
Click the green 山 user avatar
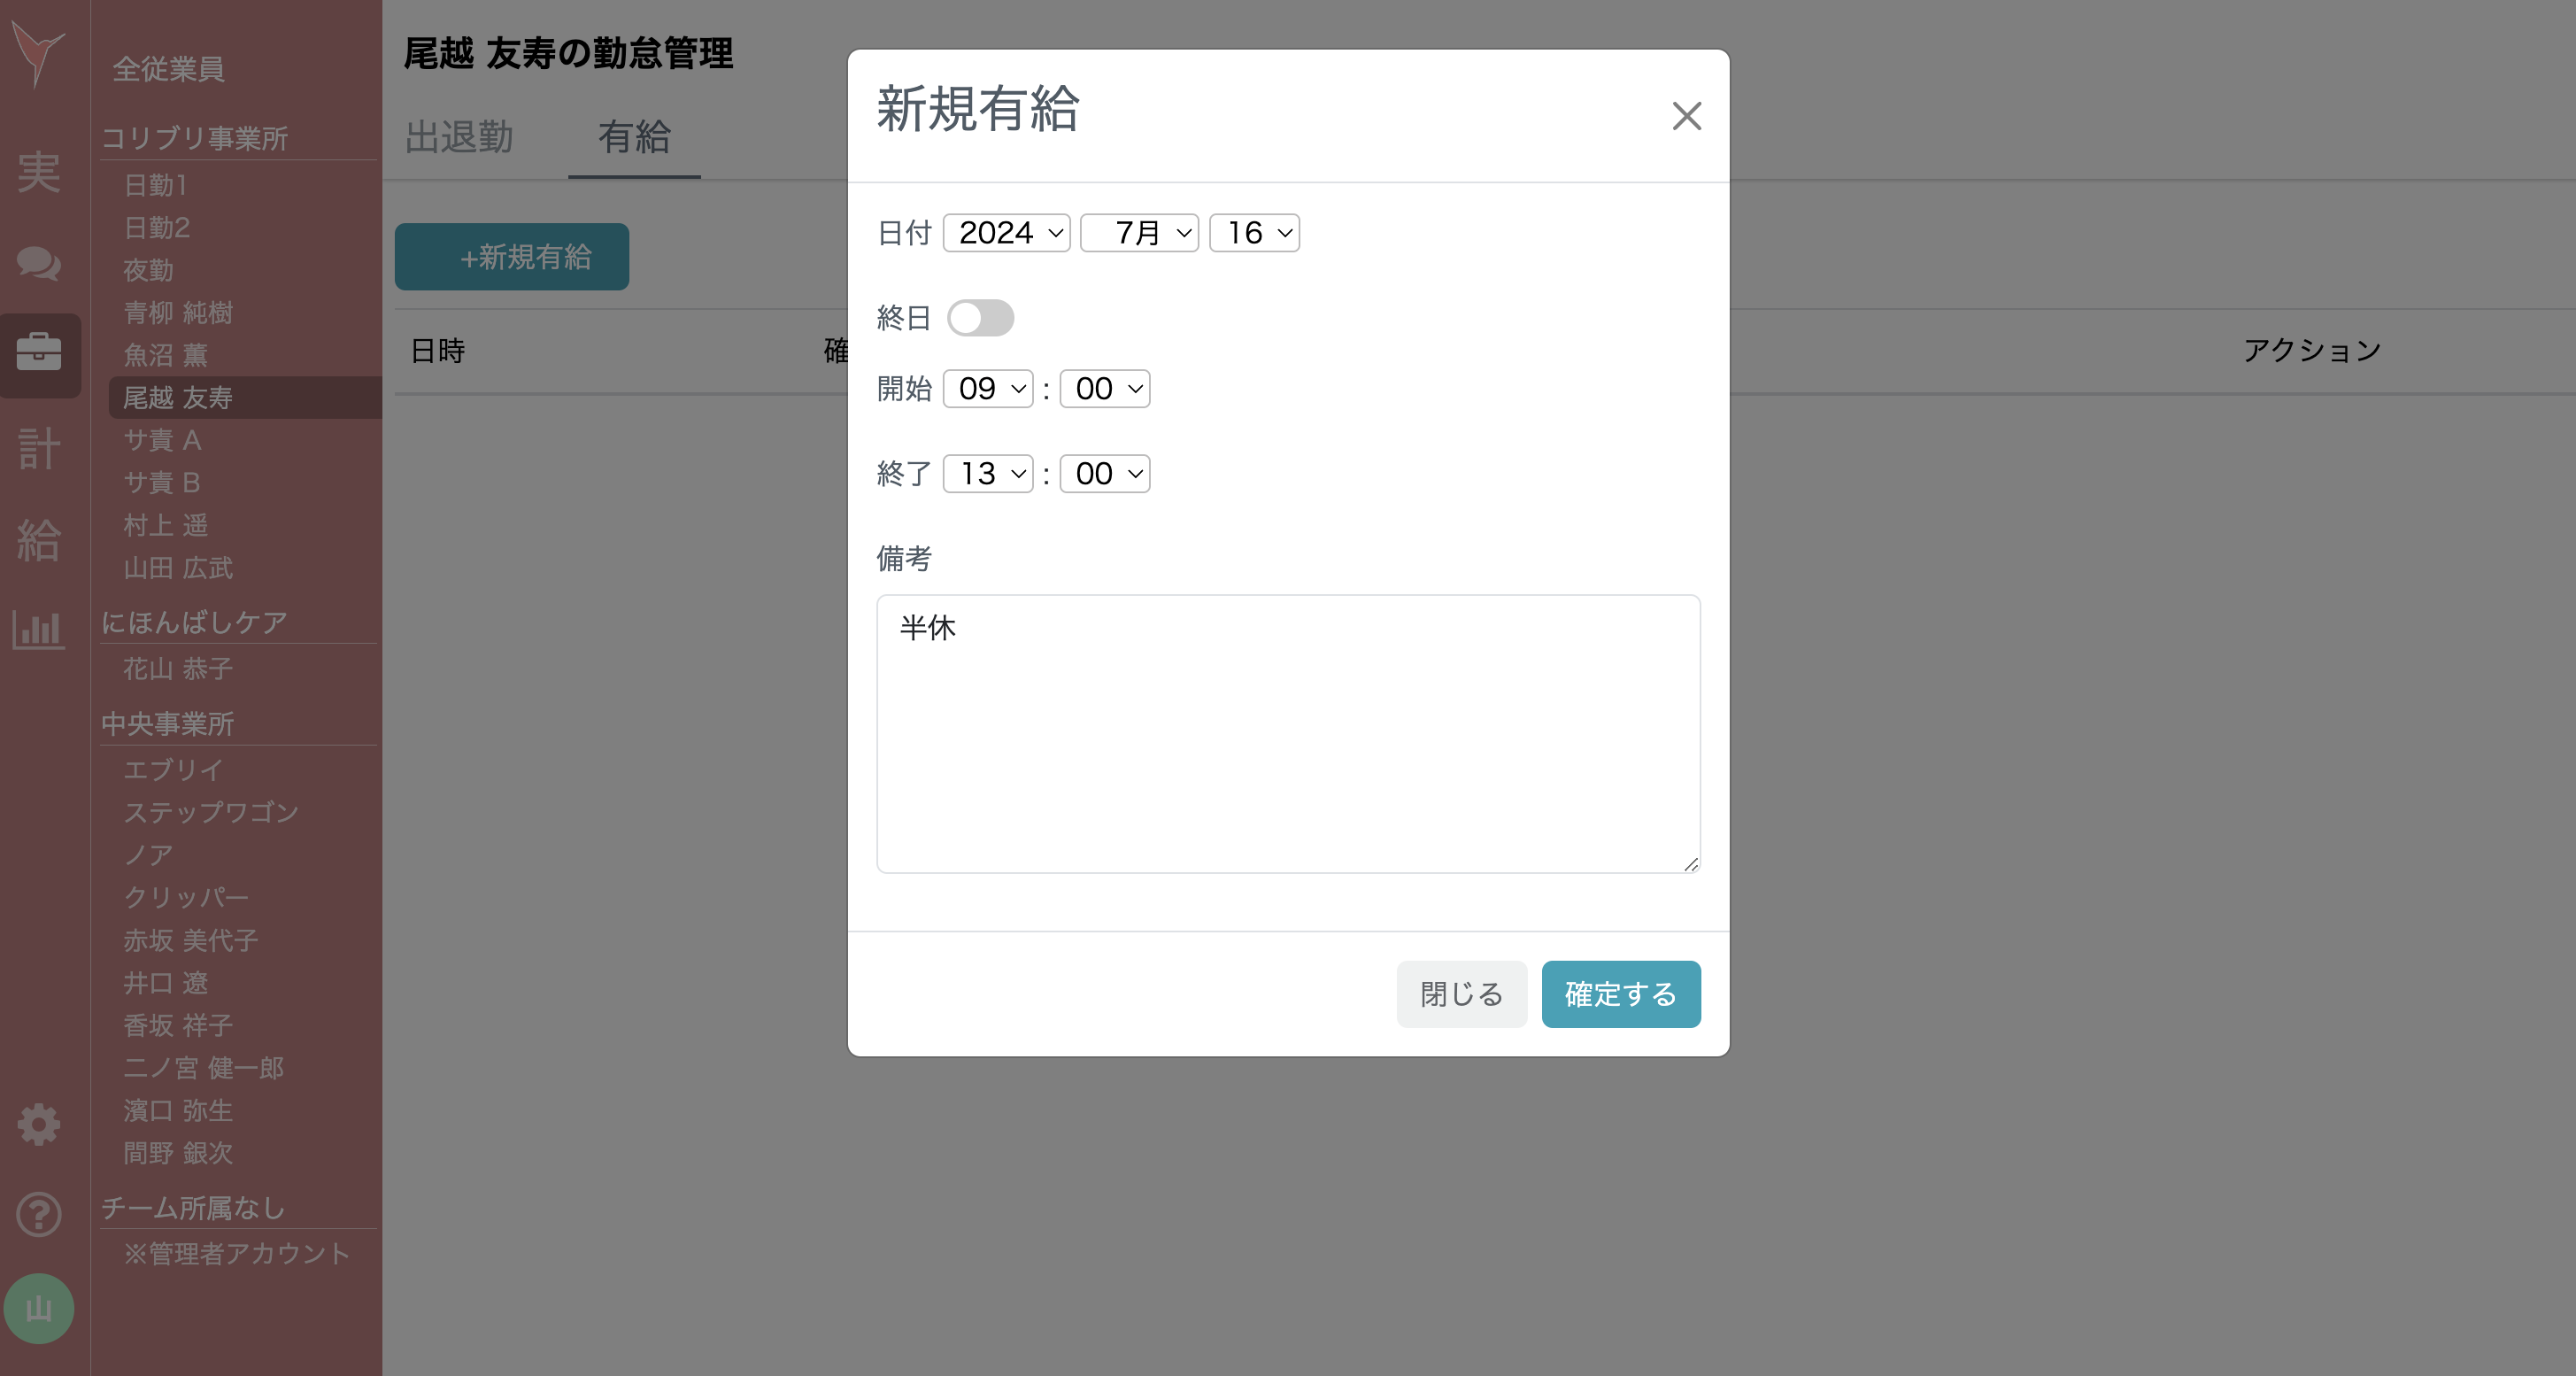tap(39, 1308)
